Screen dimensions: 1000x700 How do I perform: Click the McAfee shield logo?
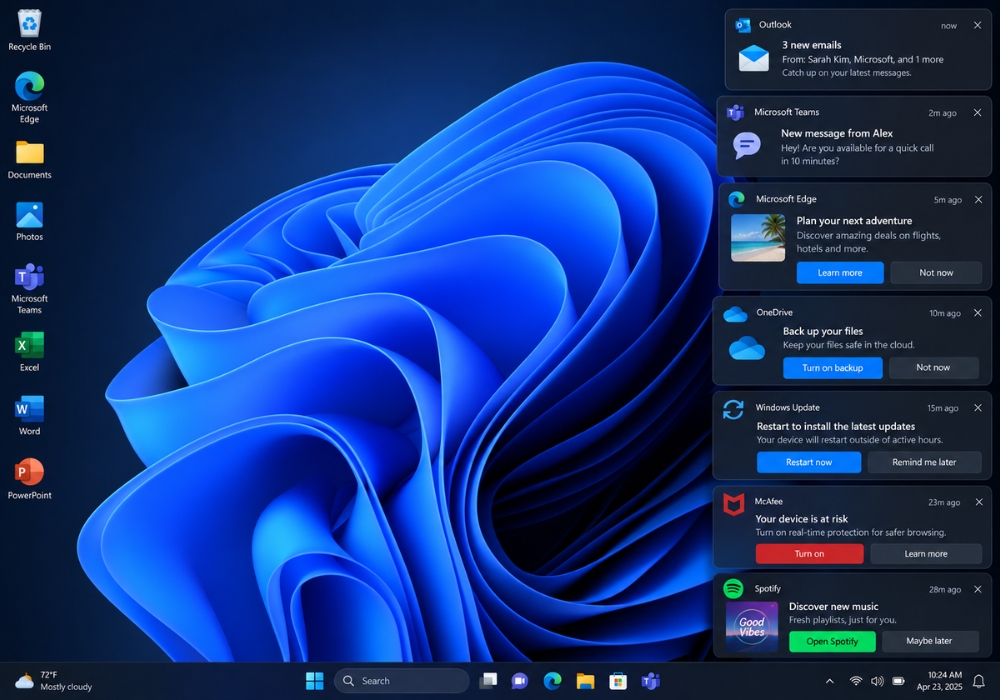pyautogui.click(x=733, y=504)
